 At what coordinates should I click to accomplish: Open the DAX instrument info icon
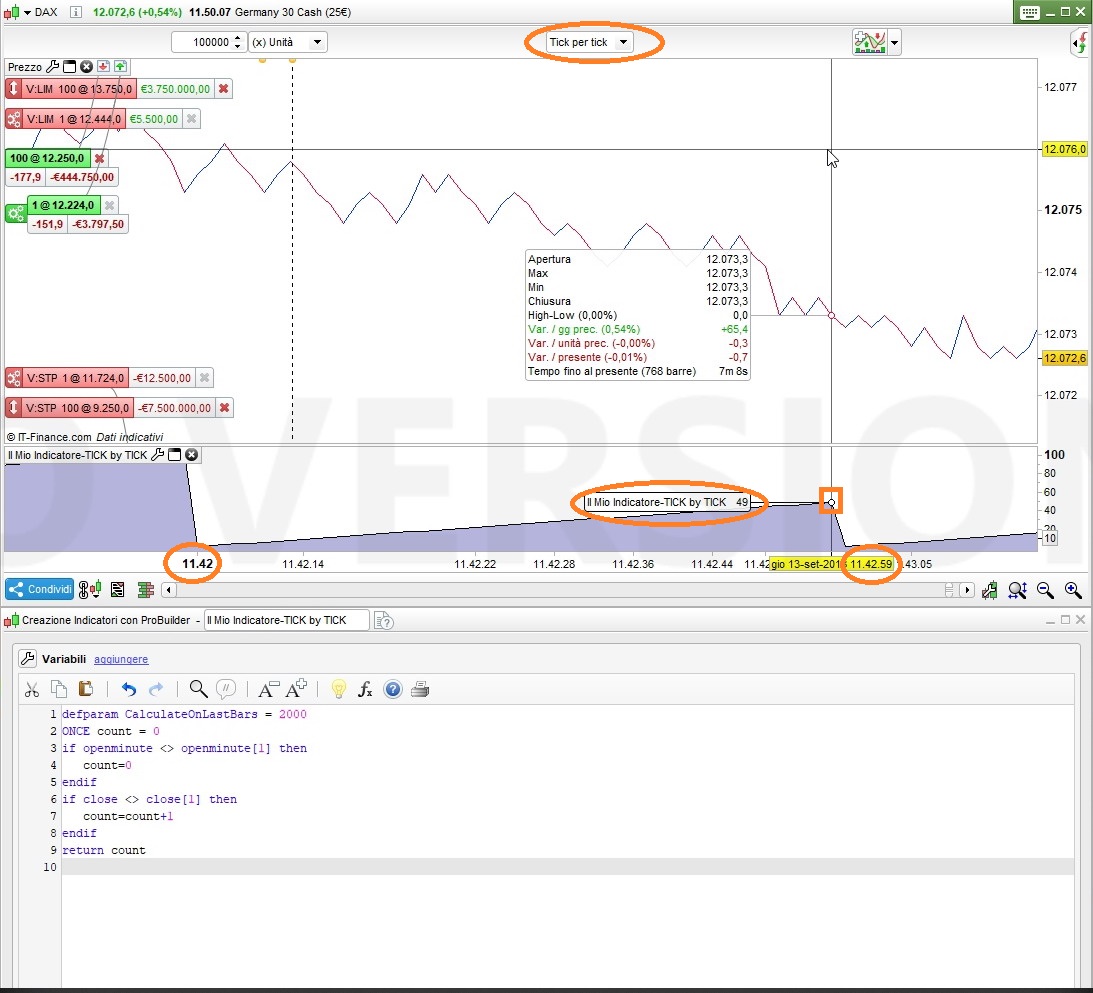76,12
